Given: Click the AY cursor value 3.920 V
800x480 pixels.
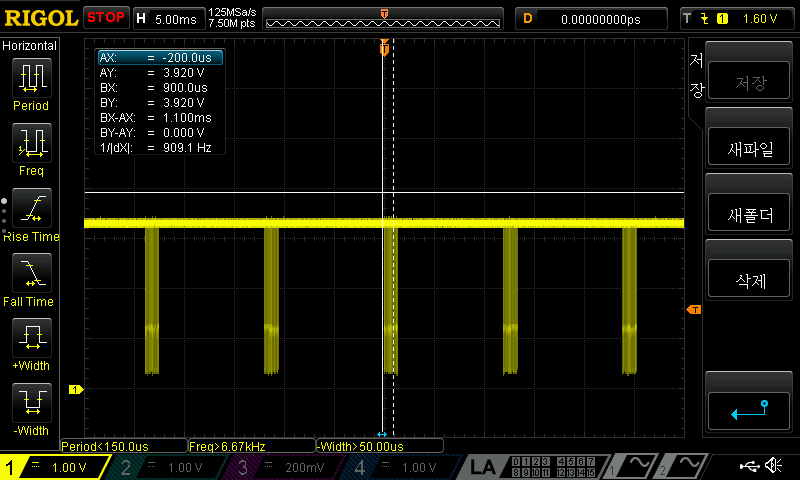Looking at the screenshot, I should [x=183, y=73].
